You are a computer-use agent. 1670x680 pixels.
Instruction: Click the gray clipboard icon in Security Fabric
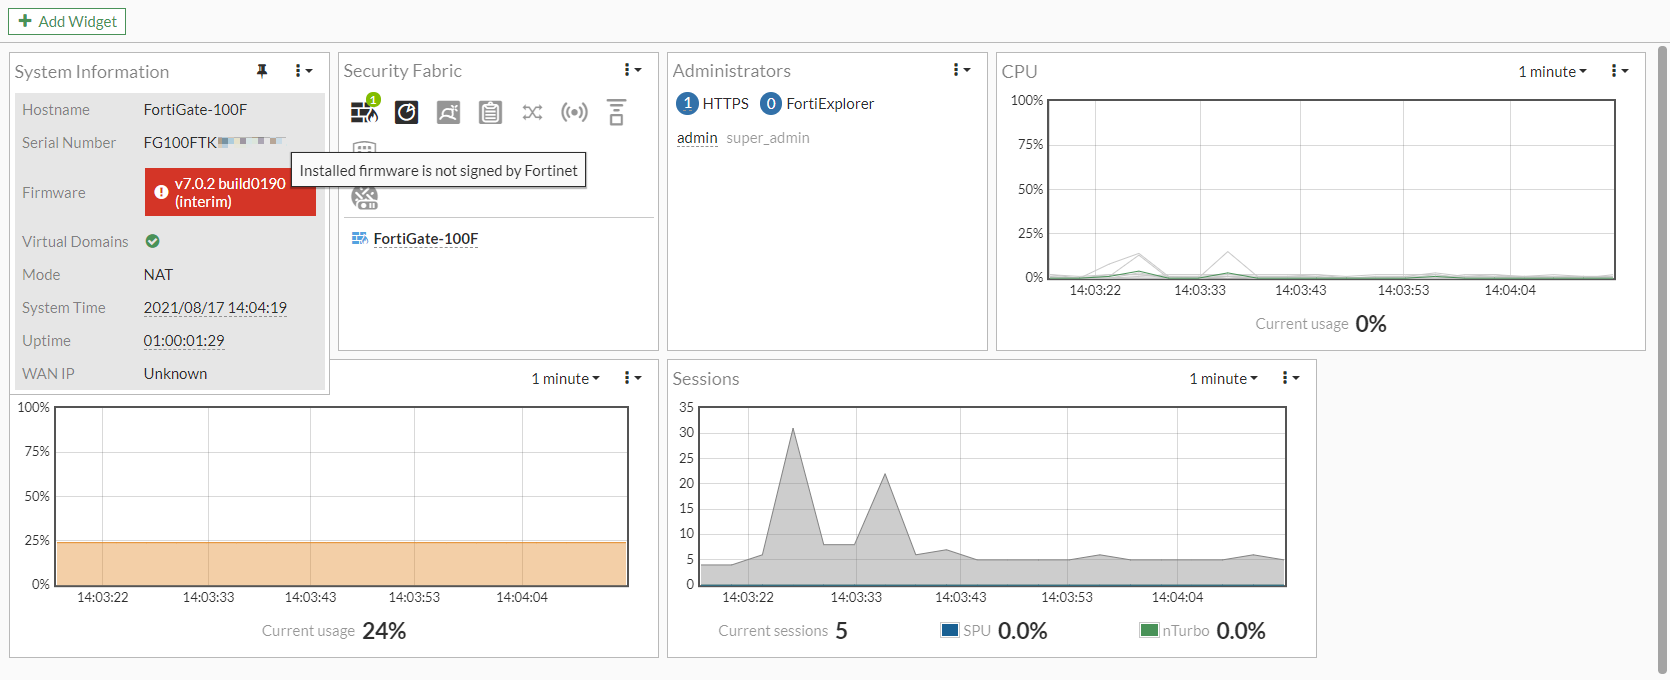coord(490,112)
